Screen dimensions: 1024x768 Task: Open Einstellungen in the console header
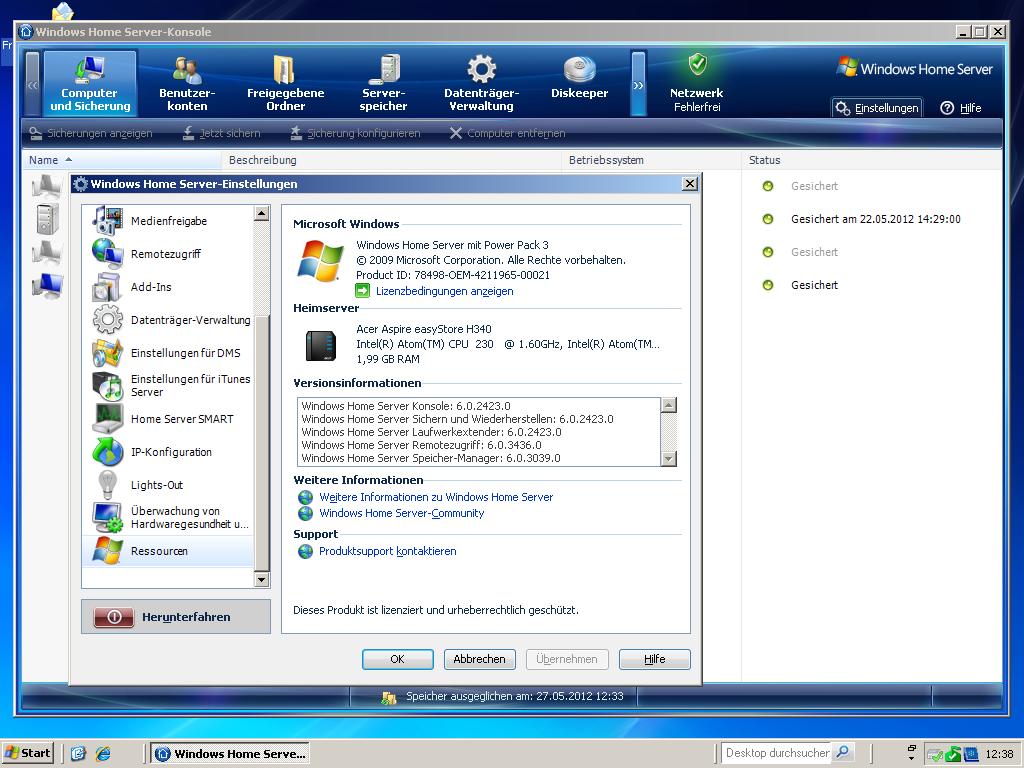pyautogui.click(x=877, y=108)
